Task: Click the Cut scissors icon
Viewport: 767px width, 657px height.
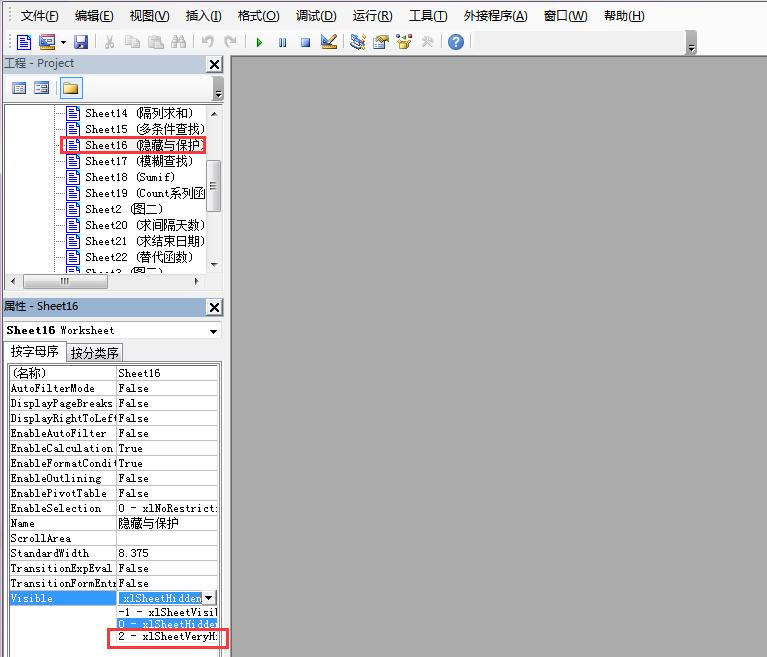Action: [x=110, y=42]
